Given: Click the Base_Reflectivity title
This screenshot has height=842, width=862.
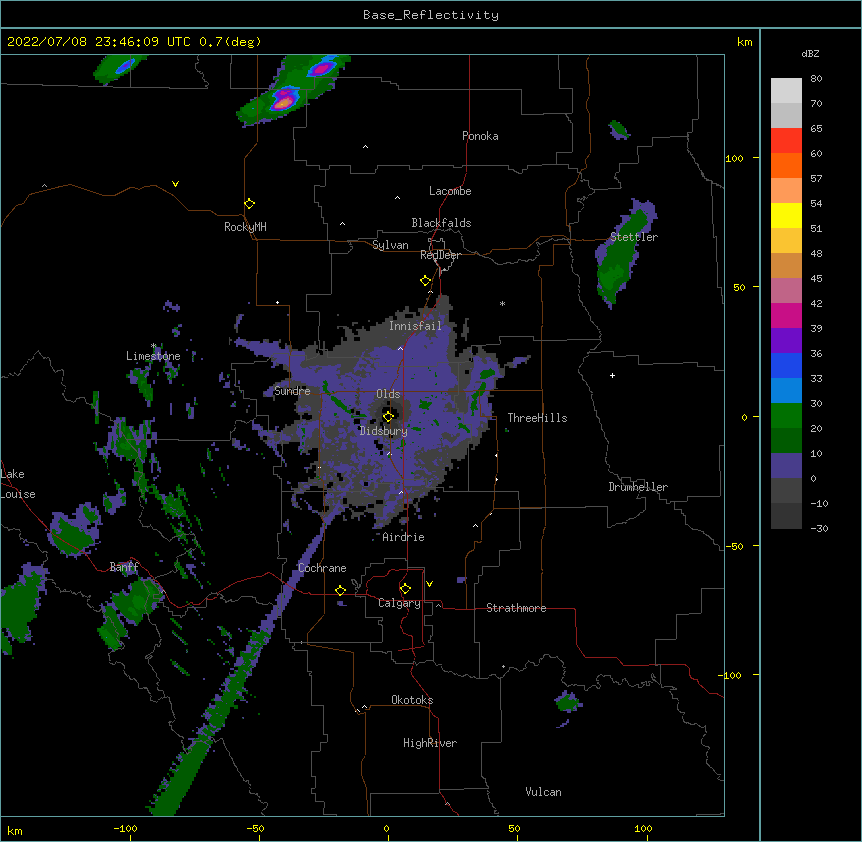Looking at the screenshot, I should coord(431,15).
